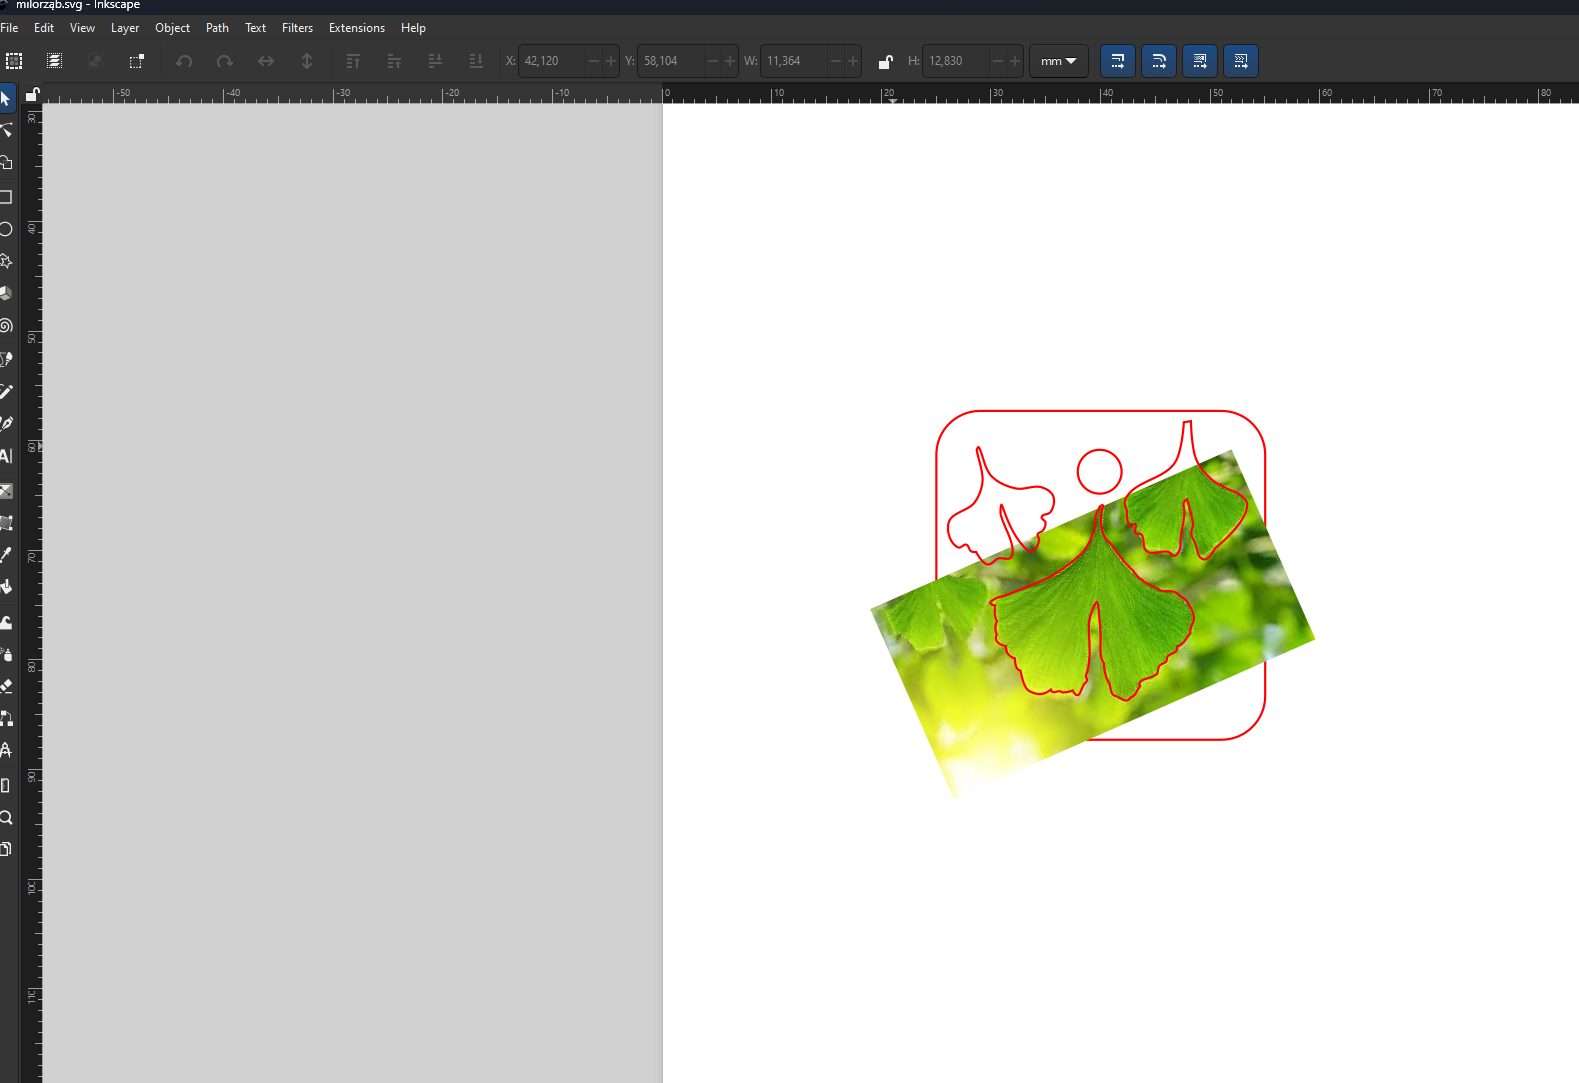Select the Spiral tool

(6, 326)
